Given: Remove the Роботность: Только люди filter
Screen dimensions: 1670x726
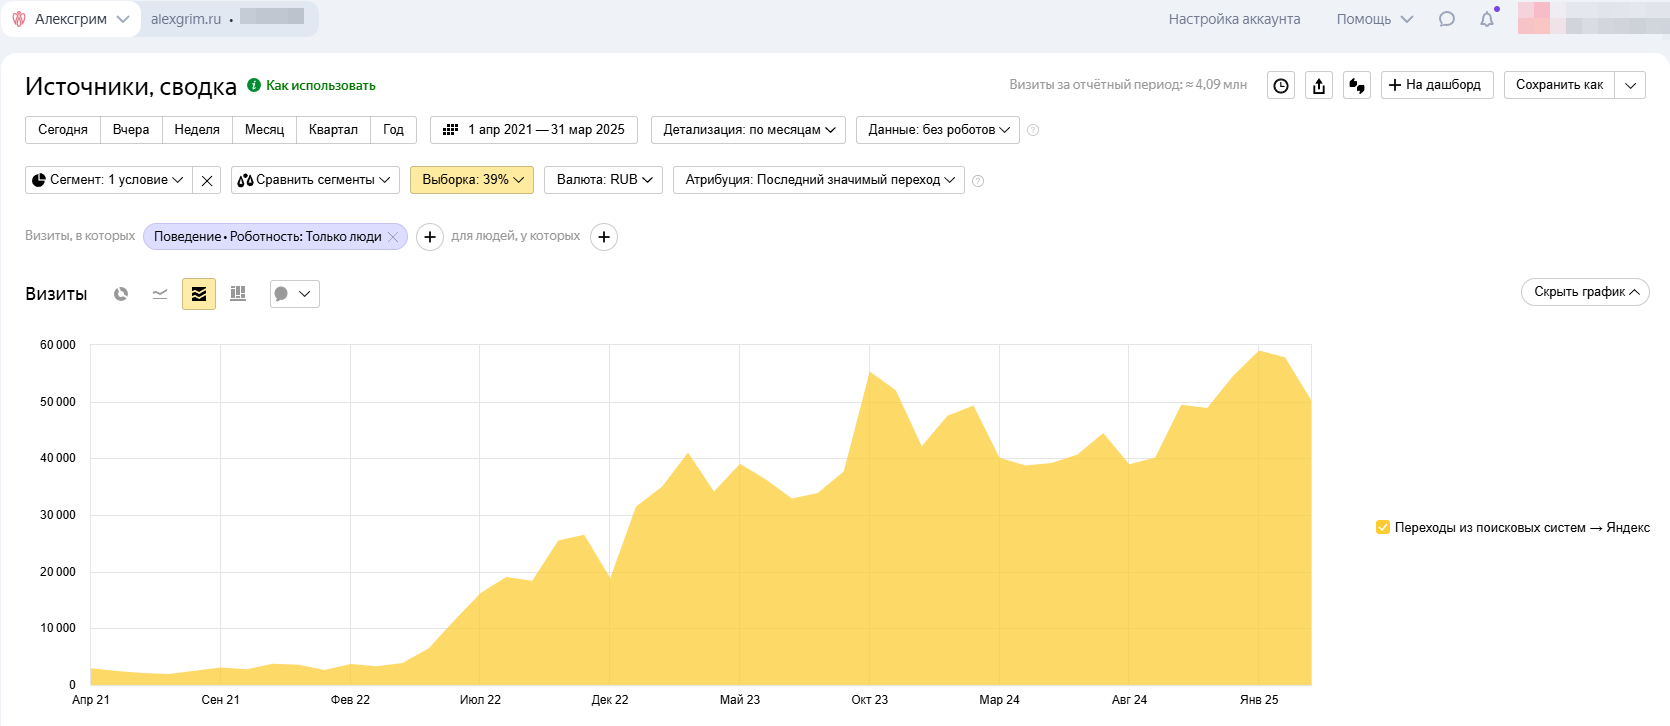Looking at the screenshot, I should (394, 237).
